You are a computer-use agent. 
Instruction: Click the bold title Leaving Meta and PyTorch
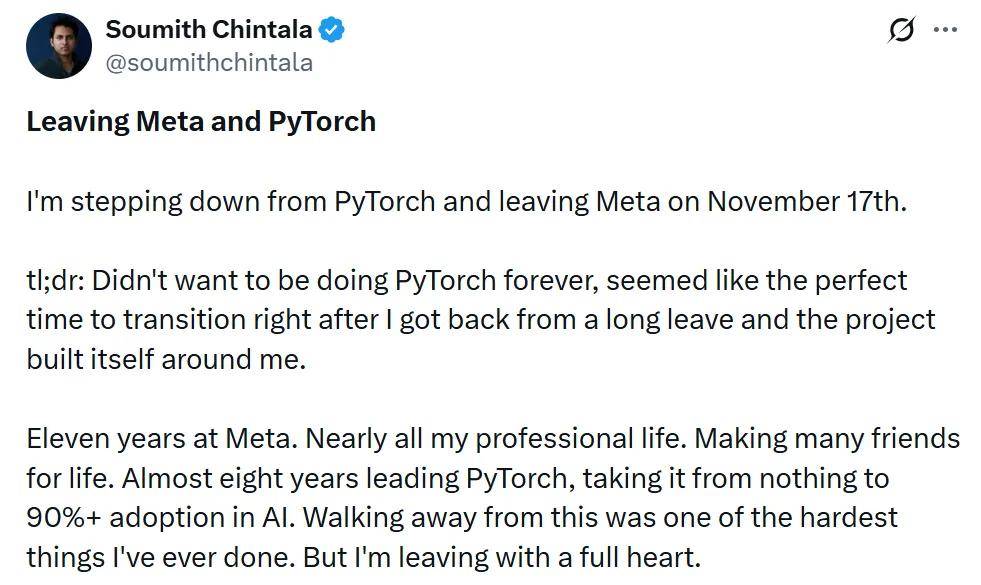click(200, 120)
